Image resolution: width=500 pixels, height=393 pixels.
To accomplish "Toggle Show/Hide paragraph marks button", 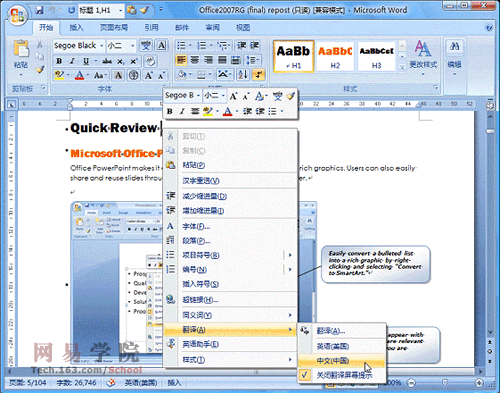I will point(259,74).
